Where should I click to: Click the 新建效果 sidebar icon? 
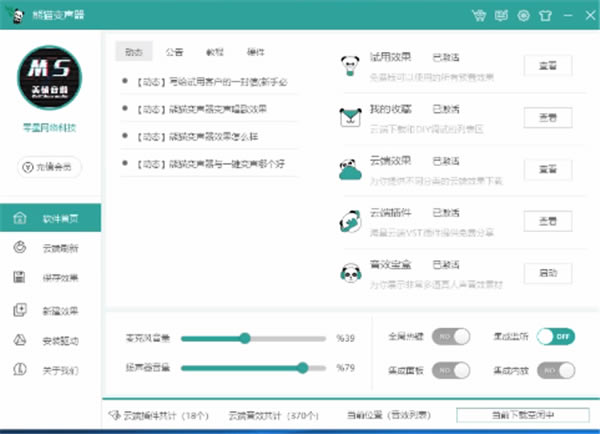(20, 309)
